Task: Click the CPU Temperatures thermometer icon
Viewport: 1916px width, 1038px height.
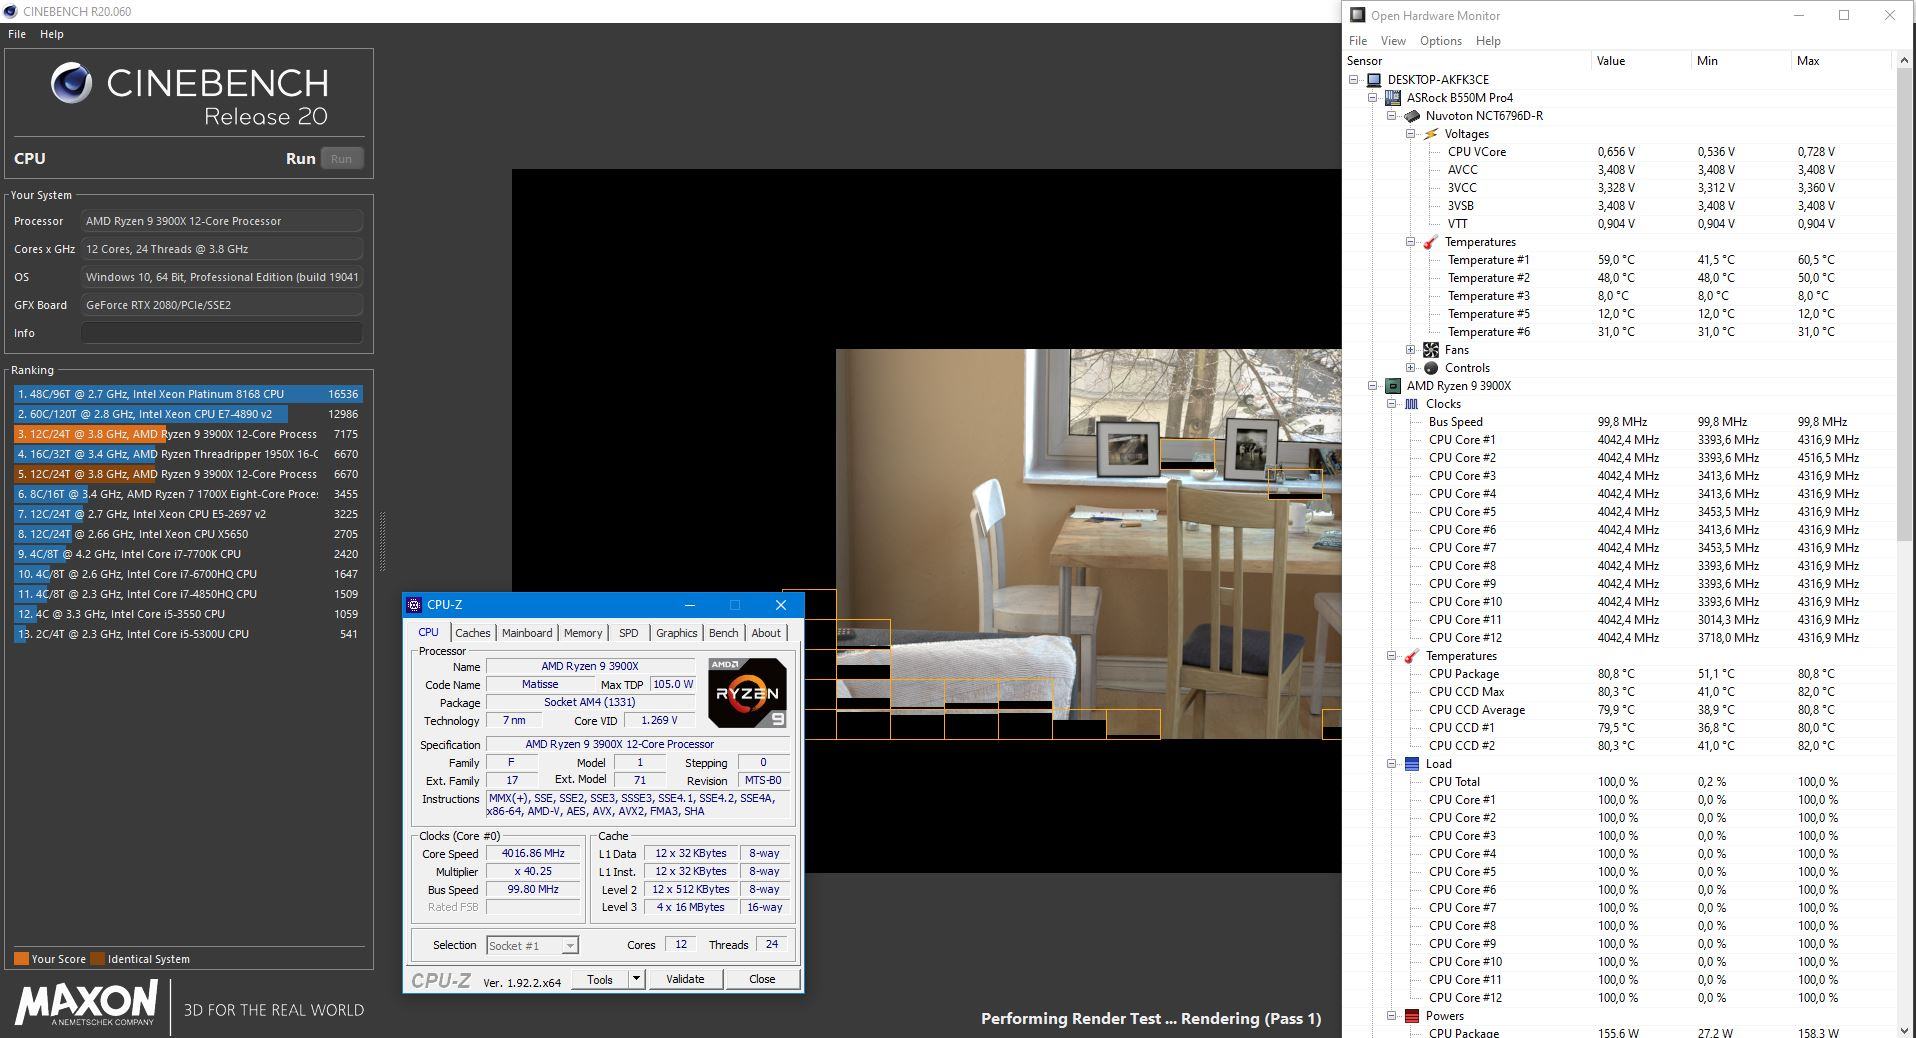Action: [x=1412, y=656]
